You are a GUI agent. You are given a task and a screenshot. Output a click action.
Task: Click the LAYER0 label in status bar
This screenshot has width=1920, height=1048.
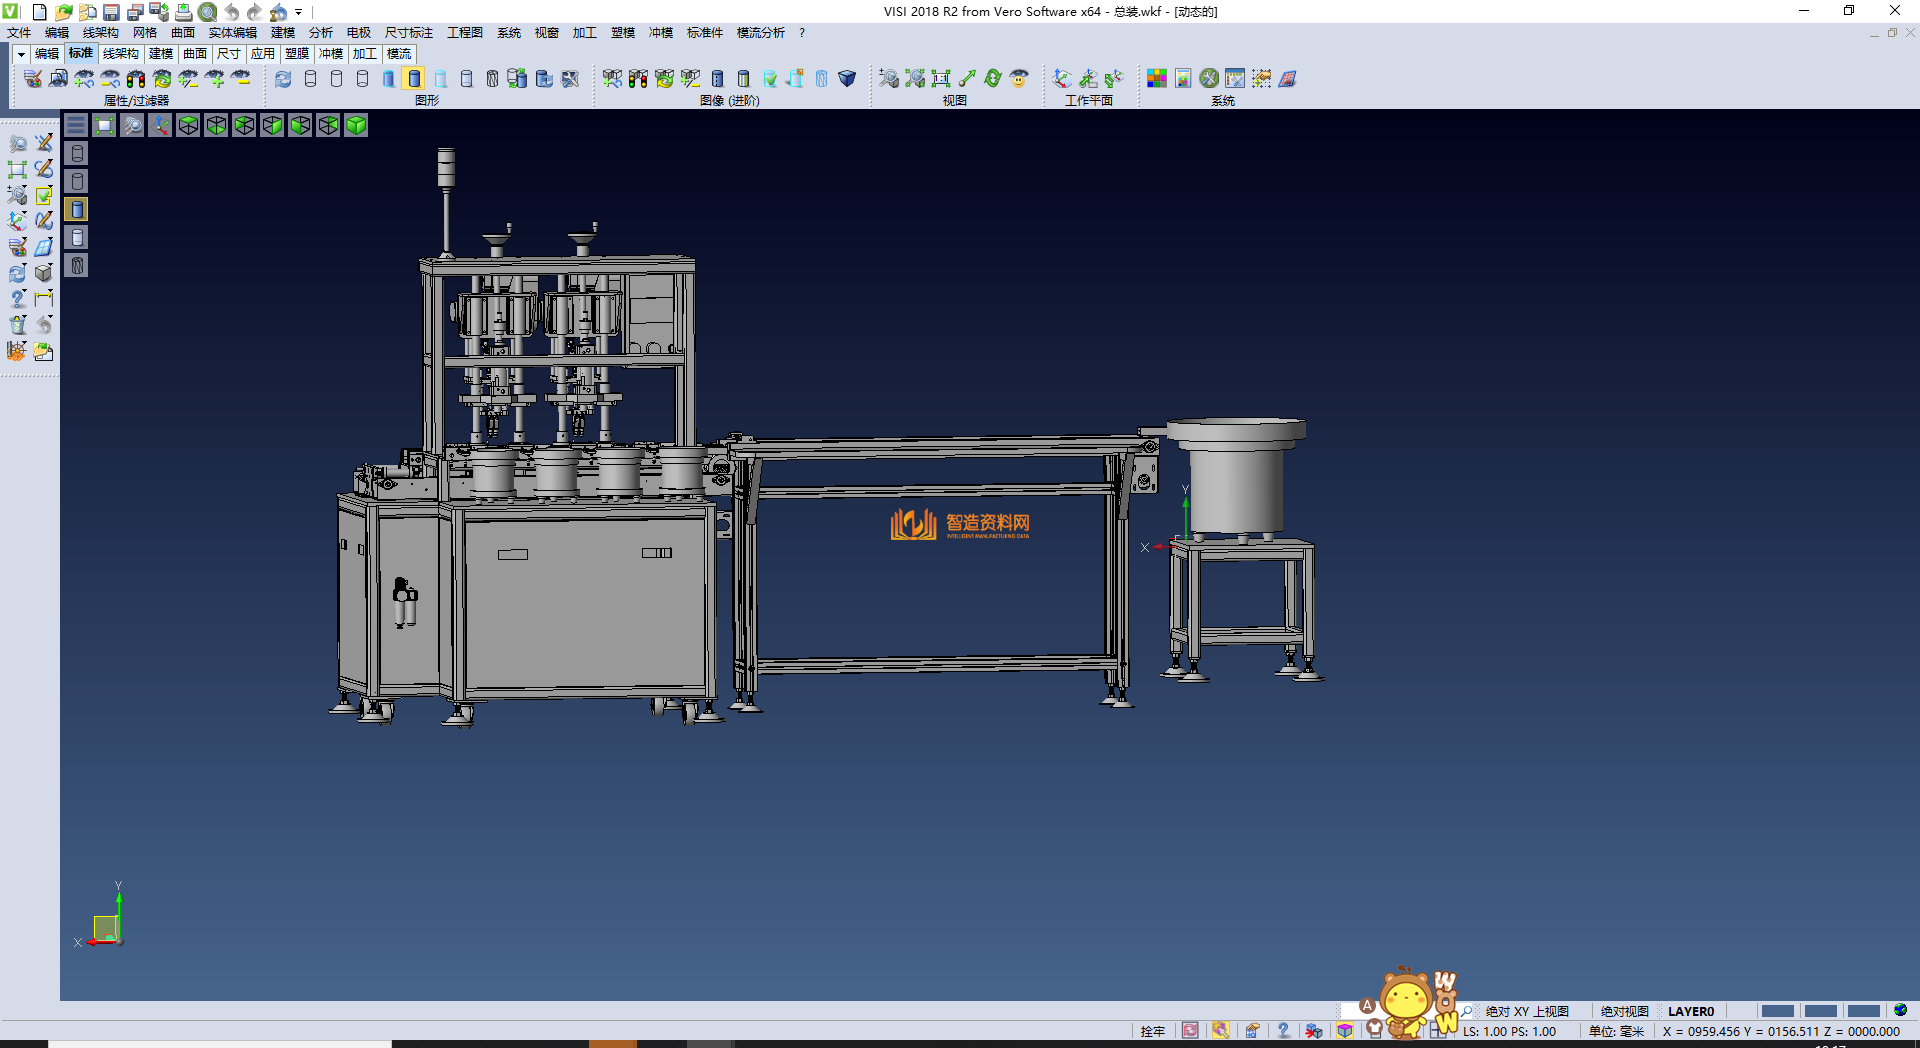point(1690,1011)
